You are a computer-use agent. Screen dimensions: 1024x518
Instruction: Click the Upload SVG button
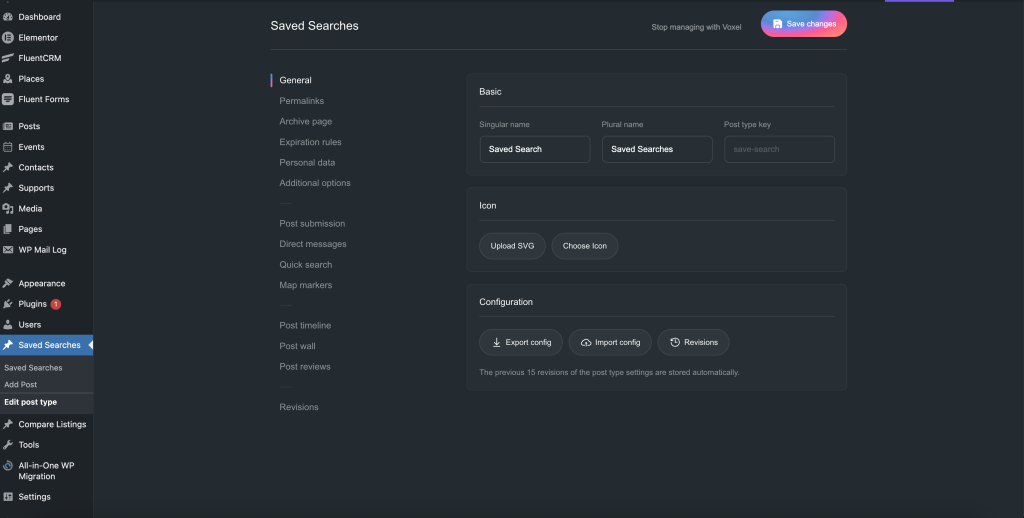pyautogui.click(x=512, y=246)
